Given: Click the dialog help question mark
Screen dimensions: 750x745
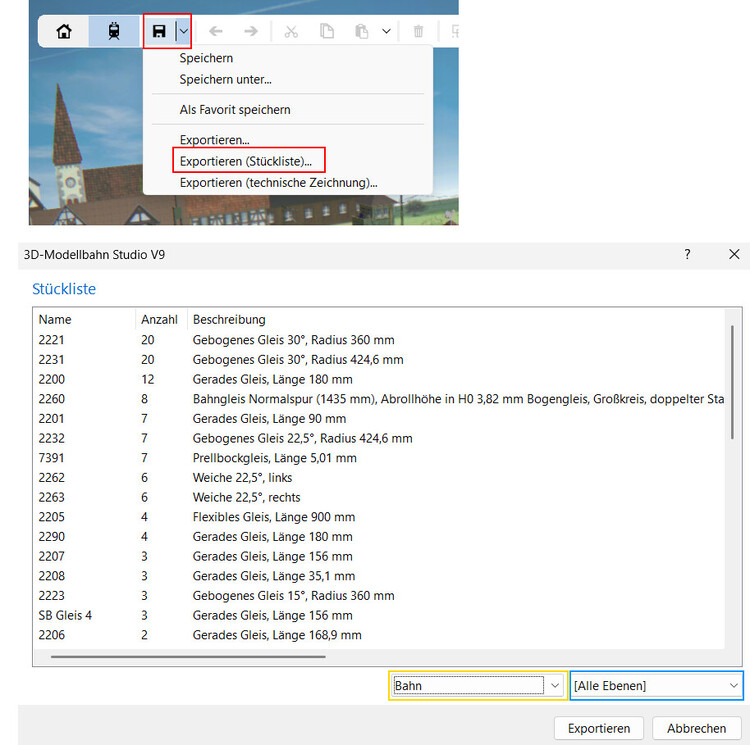Looking at the screenshot, I should click(687, 255).
